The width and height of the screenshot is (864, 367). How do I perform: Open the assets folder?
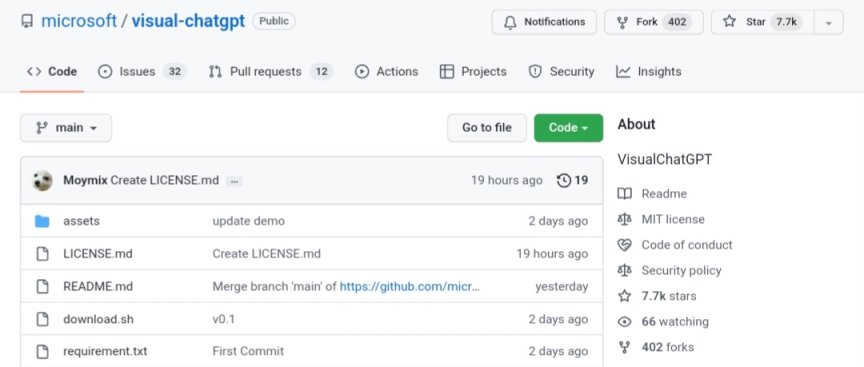pos(82,222)
